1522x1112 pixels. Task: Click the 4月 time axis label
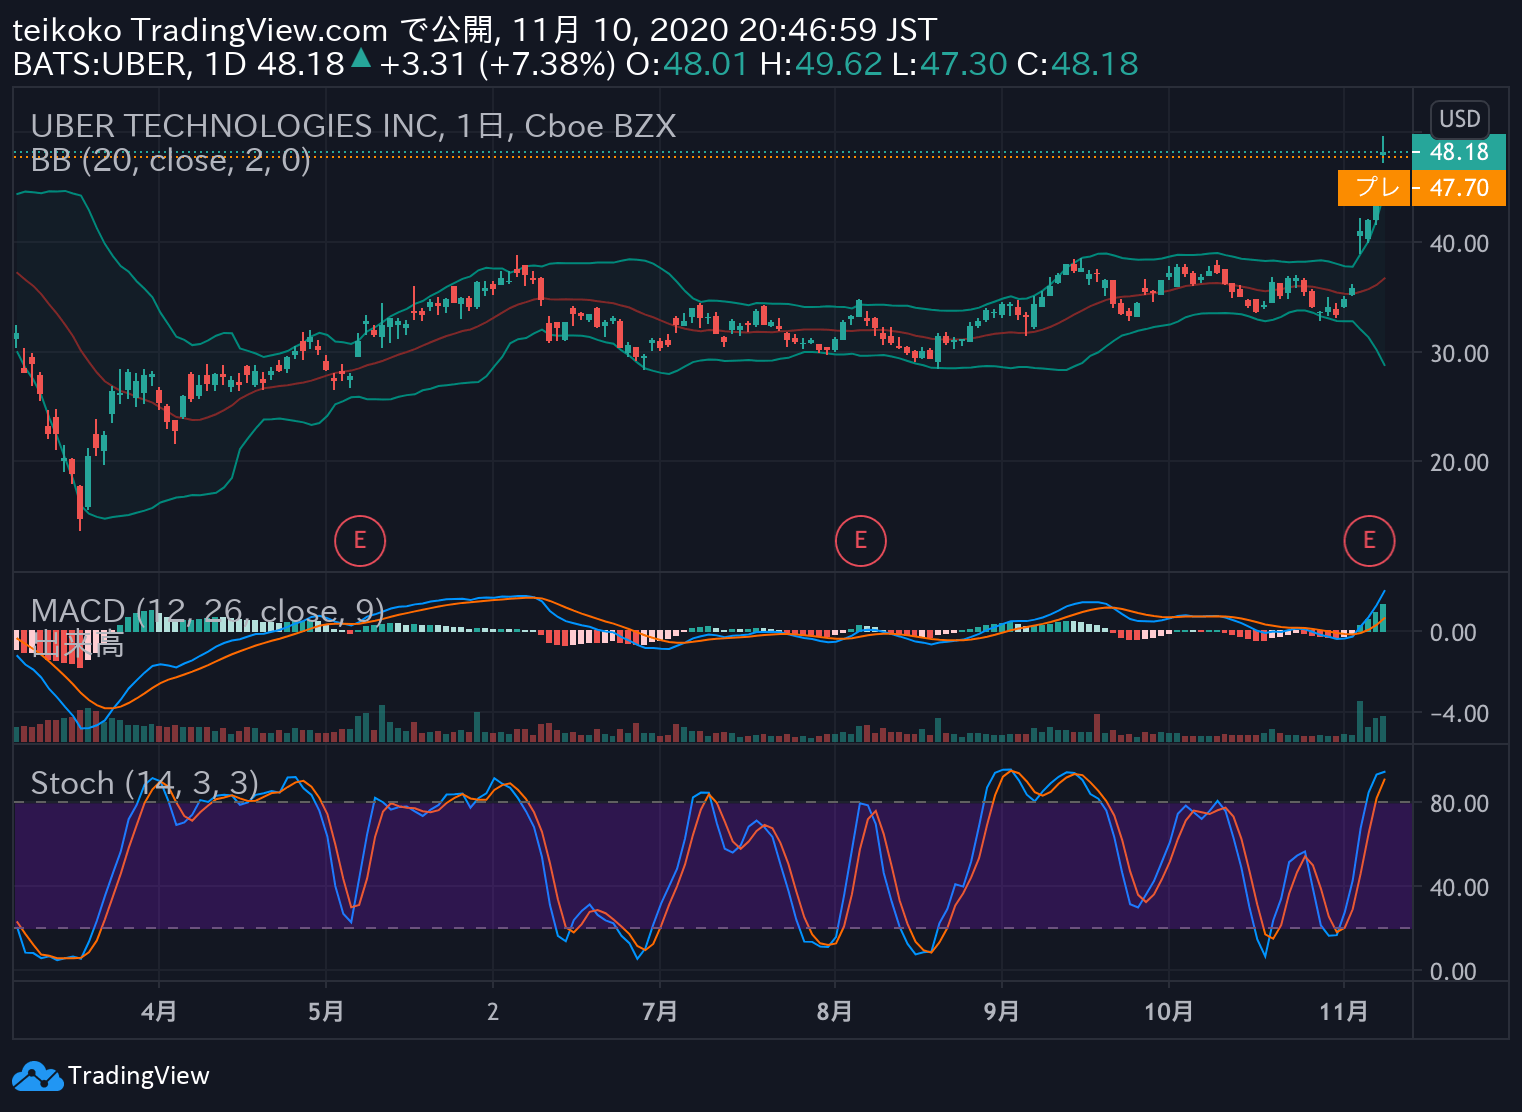click(159, 1011)
